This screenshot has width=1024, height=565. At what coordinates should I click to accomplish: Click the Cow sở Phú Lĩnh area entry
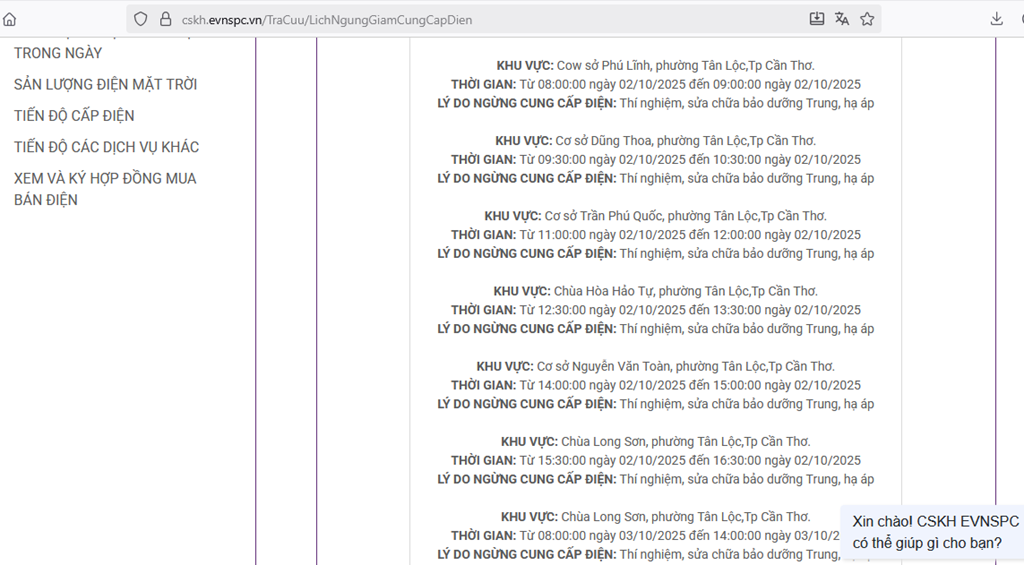(x=655, y=66)
